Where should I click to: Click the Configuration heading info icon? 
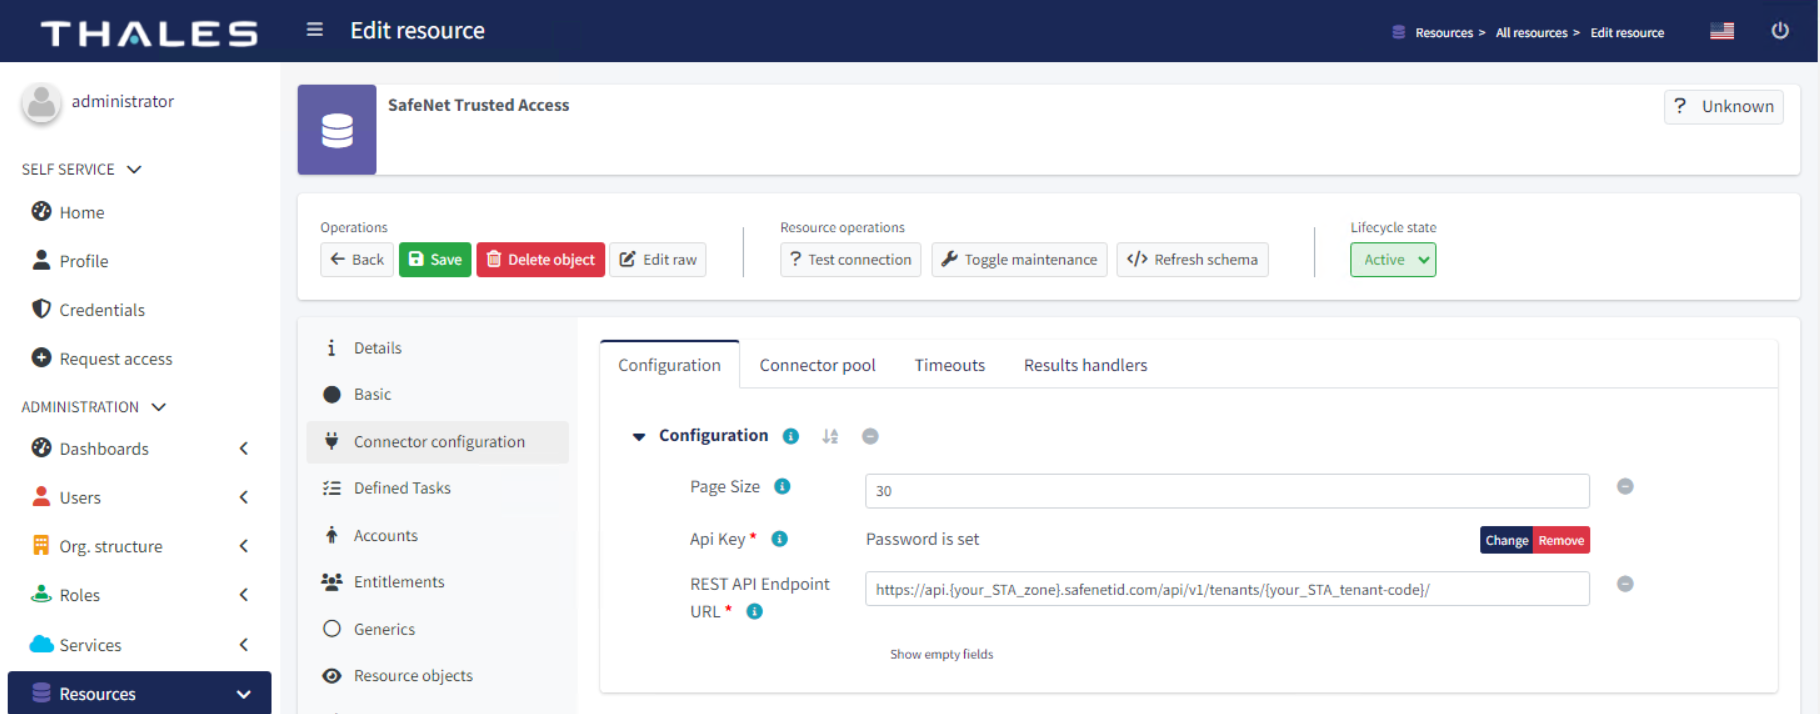(x=790, y=436)
